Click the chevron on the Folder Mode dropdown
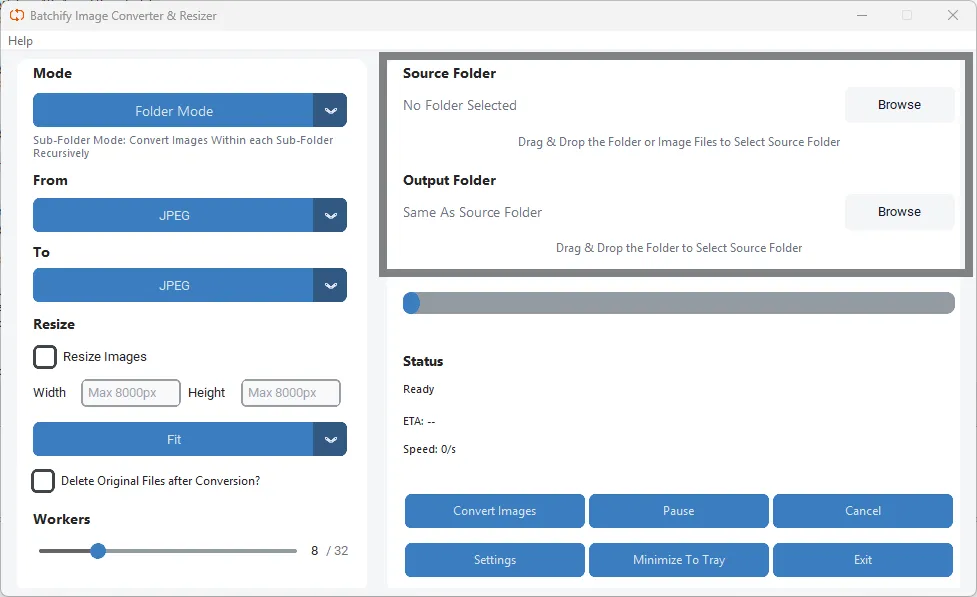This screenshot has width=977, height=597. pyautogui.click(x=331, y=110)
